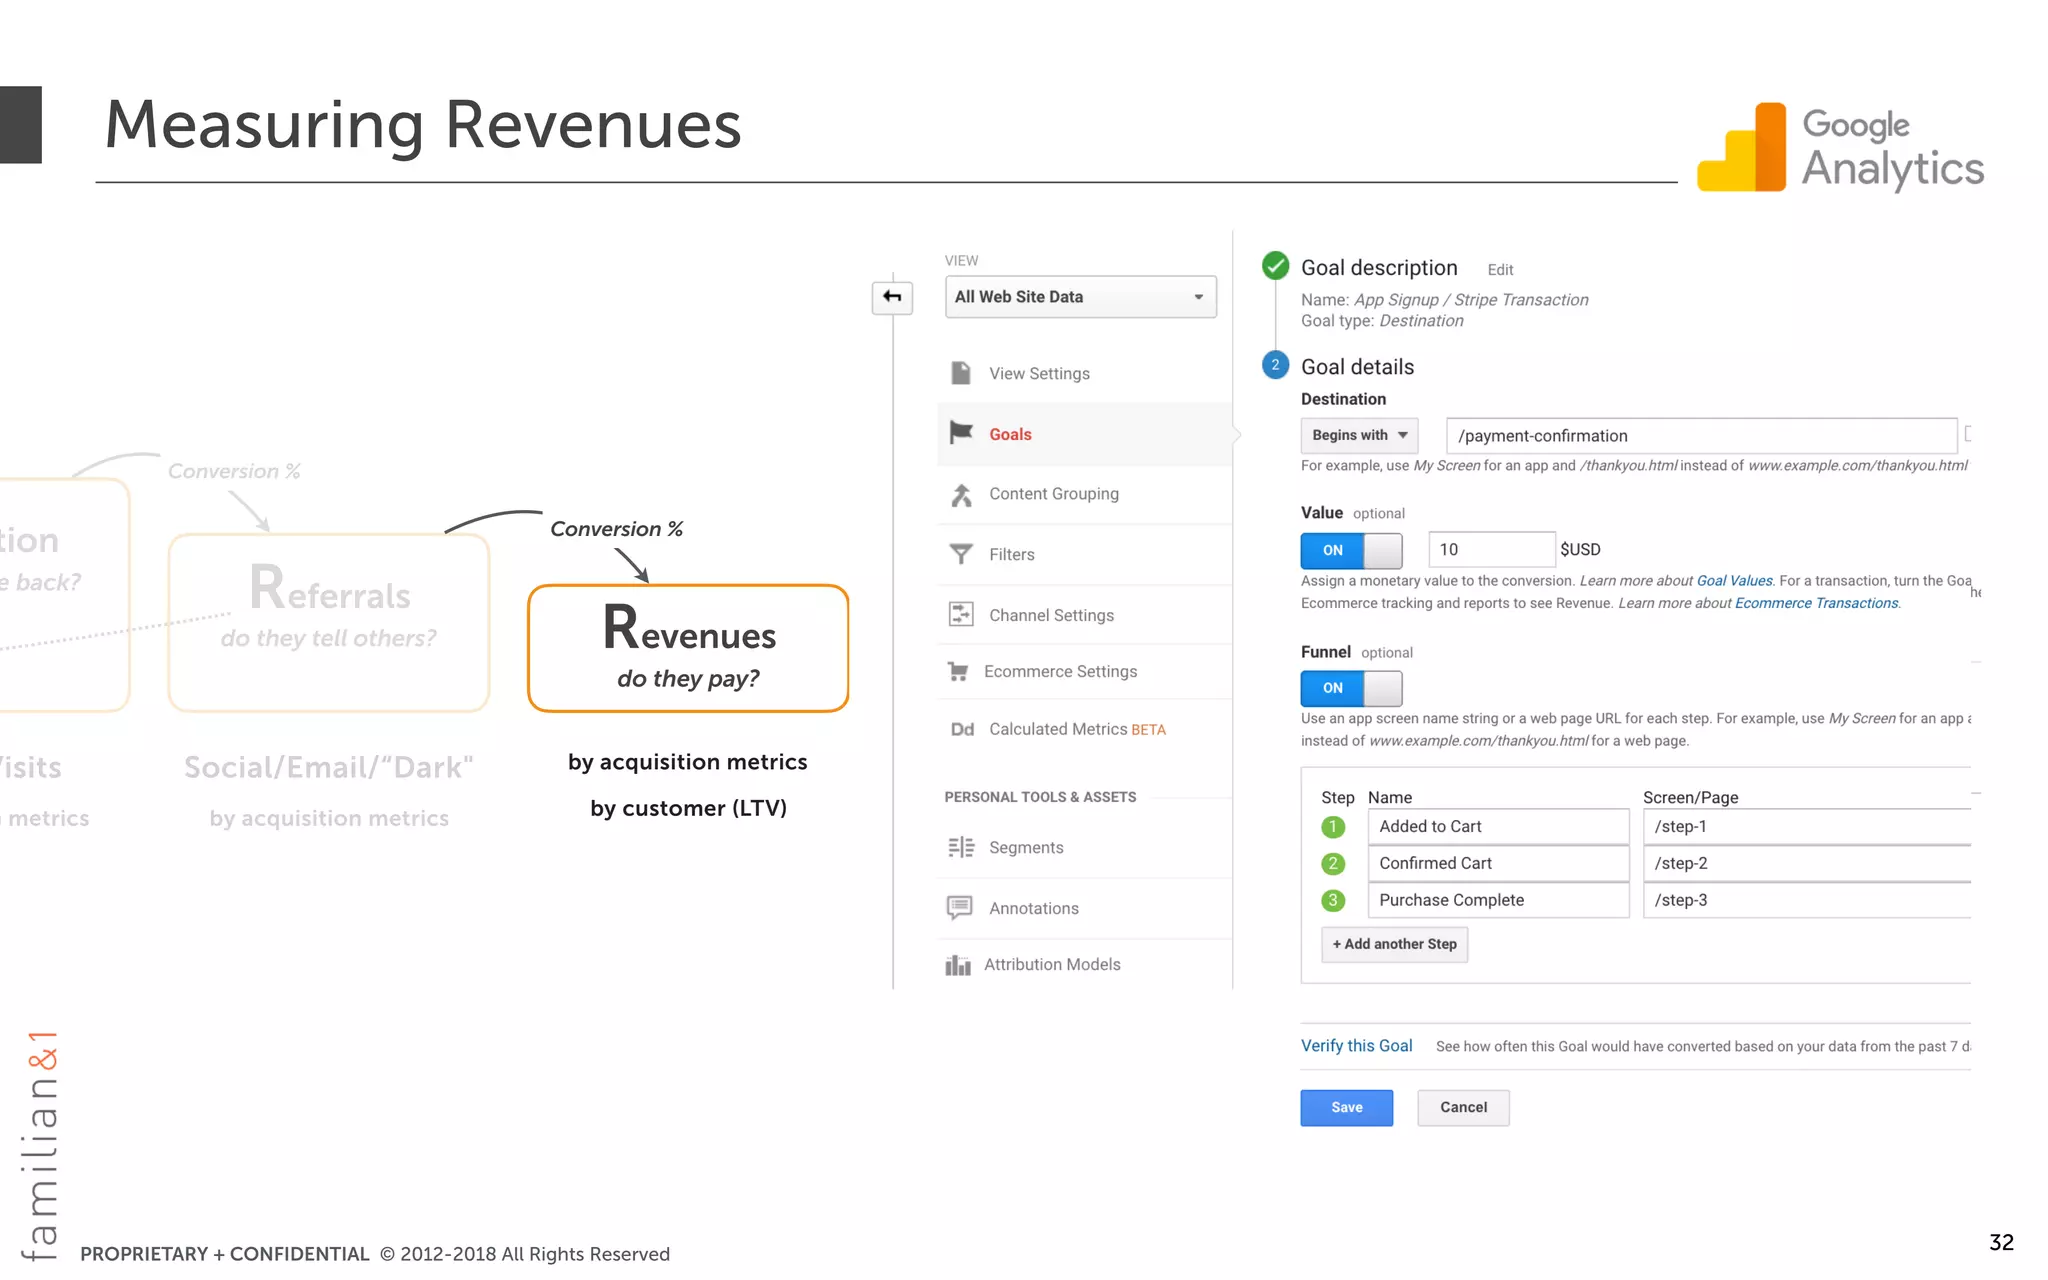Open the Ecommerce Transactions help link
Viewport: 2048px width, 1280px height.
[1816, 603]
